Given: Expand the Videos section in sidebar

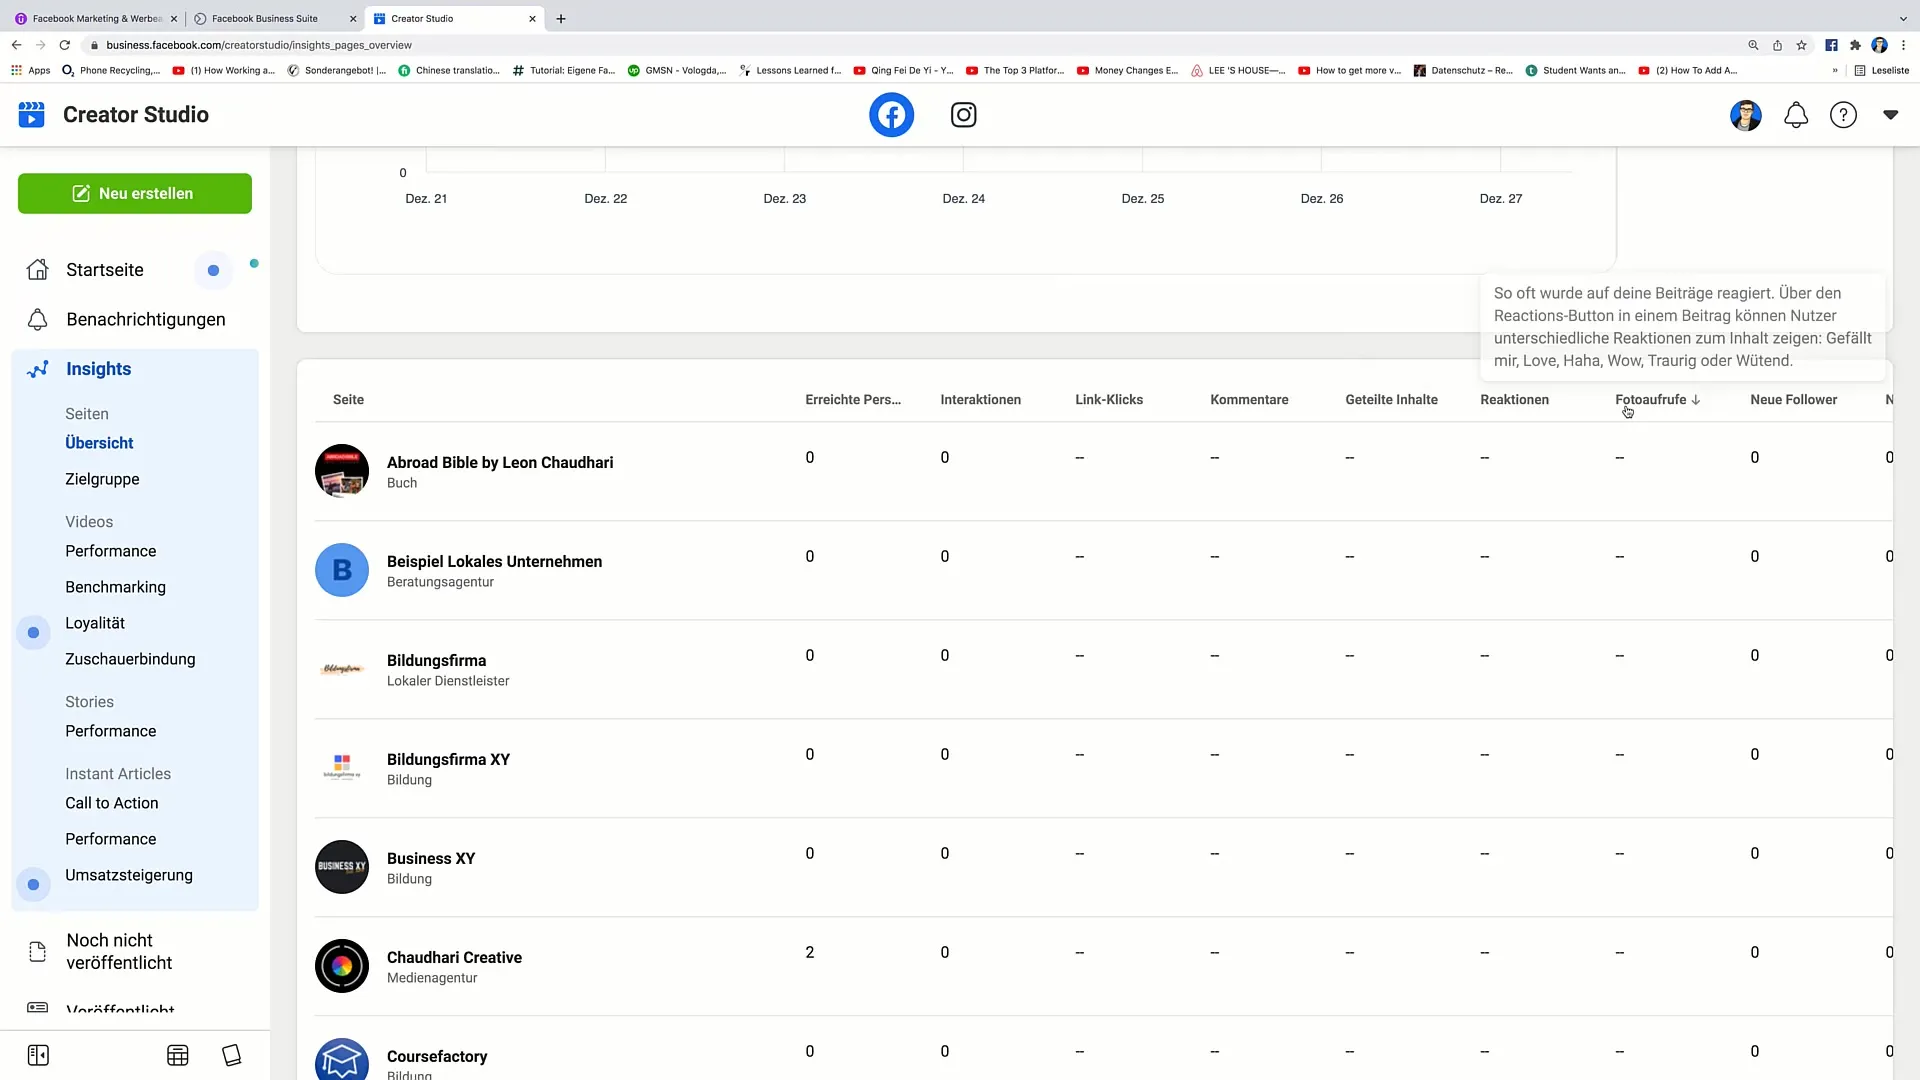Looking at the screenshot, I should point(88,521).
